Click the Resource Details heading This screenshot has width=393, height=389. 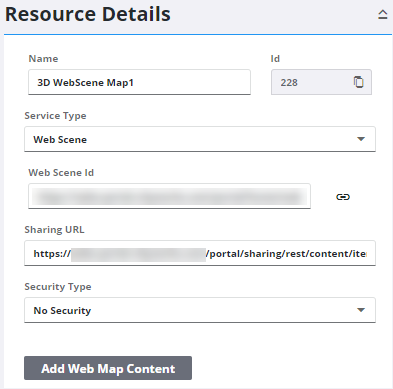[x=88, y=14]
